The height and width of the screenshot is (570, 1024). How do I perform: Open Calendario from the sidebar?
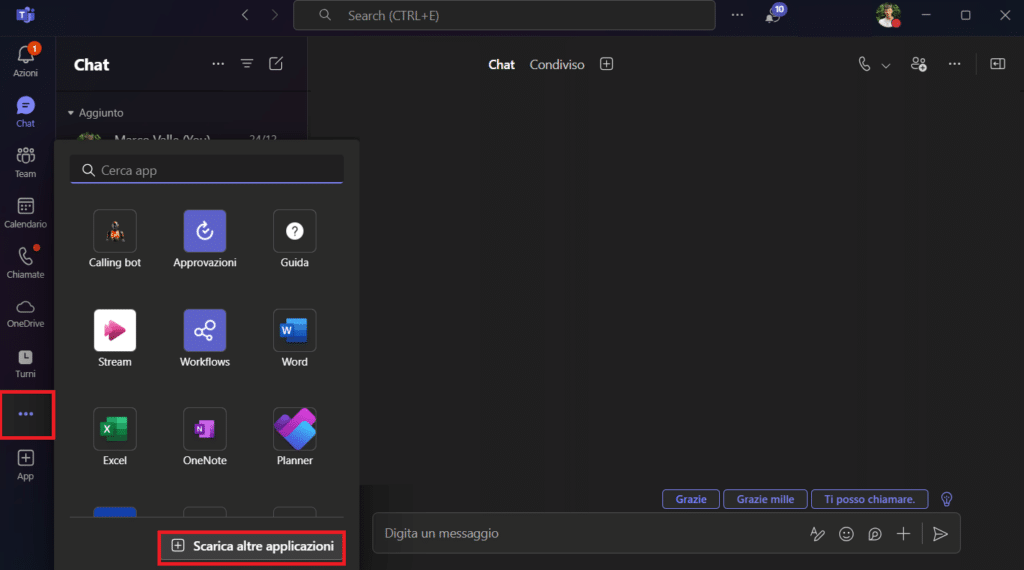(x=25, y=213)
